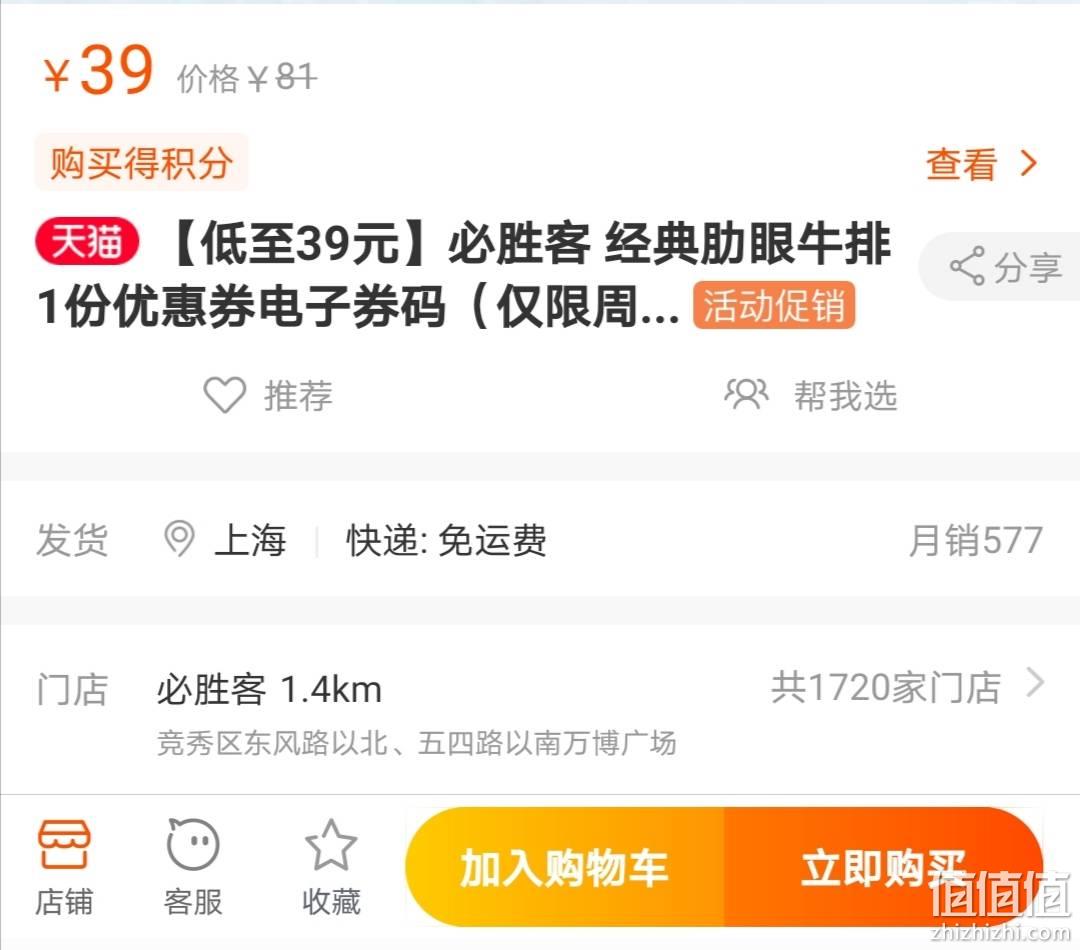Click the store address line
This screenshot has height=950, width=1080.
pyautogui.click(x=417, y=743)
